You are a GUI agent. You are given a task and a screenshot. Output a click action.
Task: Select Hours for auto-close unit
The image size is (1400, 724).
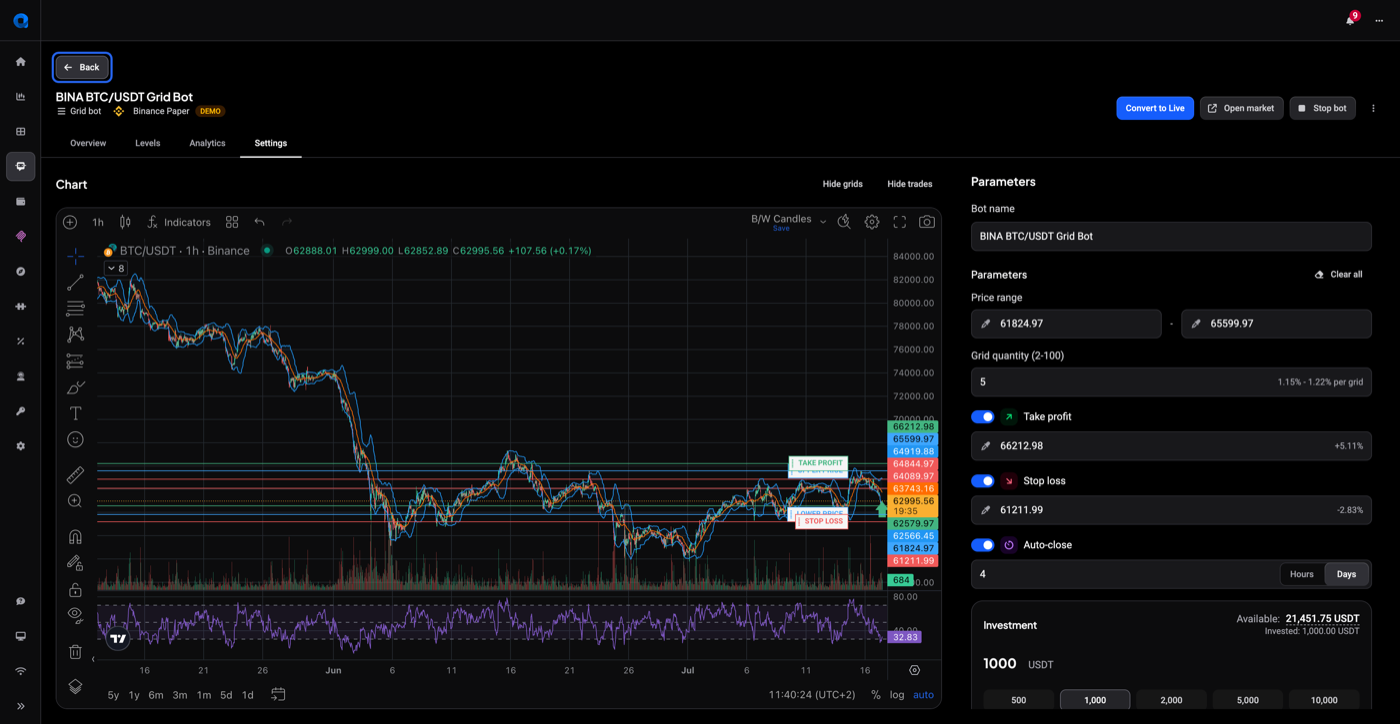pyautogui.click(x=1302, y=574)
